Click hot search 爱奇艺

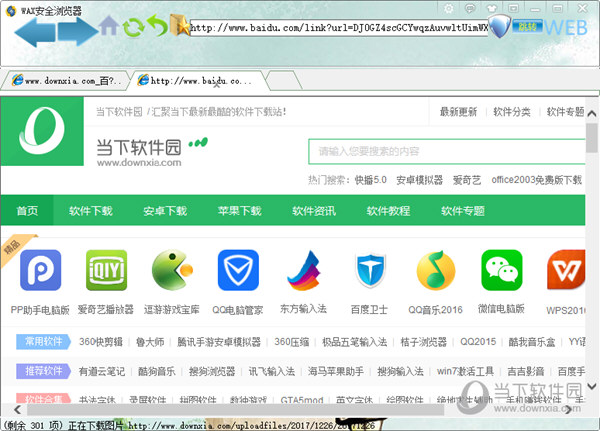point(467,180)
